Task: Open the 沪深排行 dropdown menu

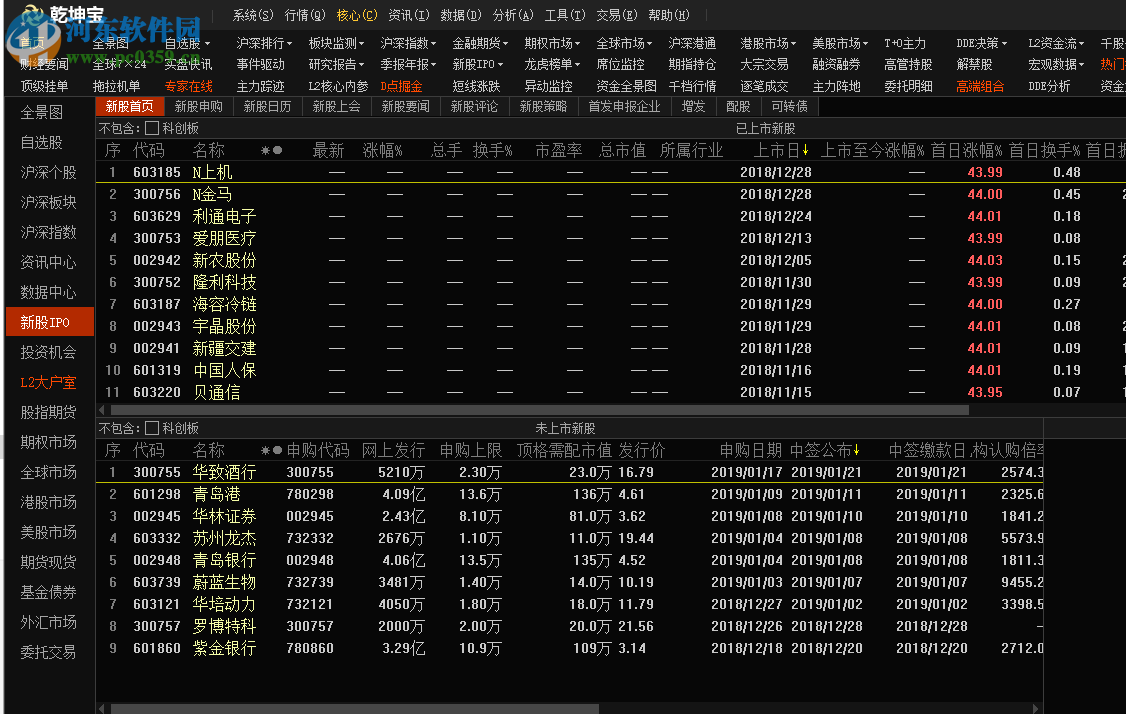Action: click(x=266, y=43)
